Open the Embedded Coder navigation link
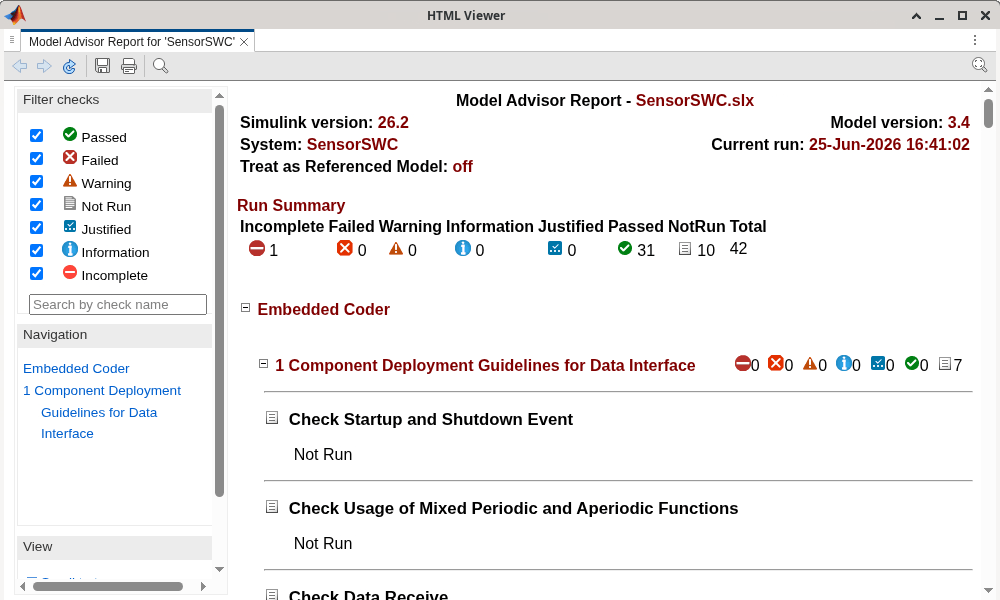 (x=76, y=369)
